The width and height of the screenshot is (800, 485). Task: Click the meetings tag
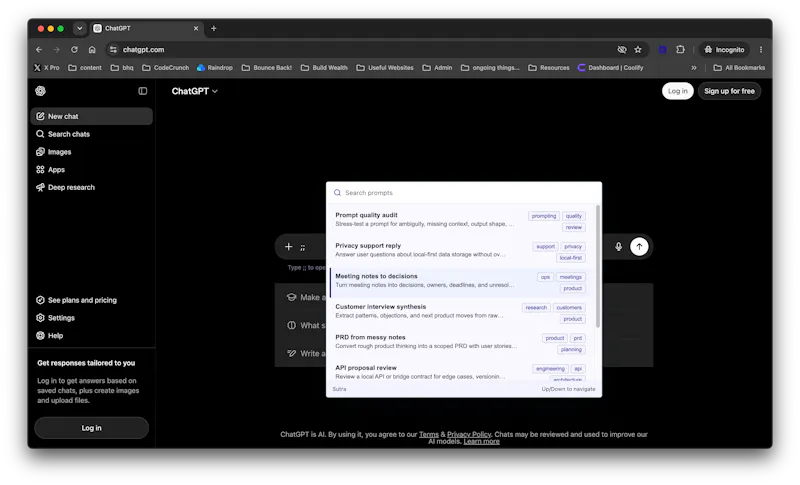(570, 277)
